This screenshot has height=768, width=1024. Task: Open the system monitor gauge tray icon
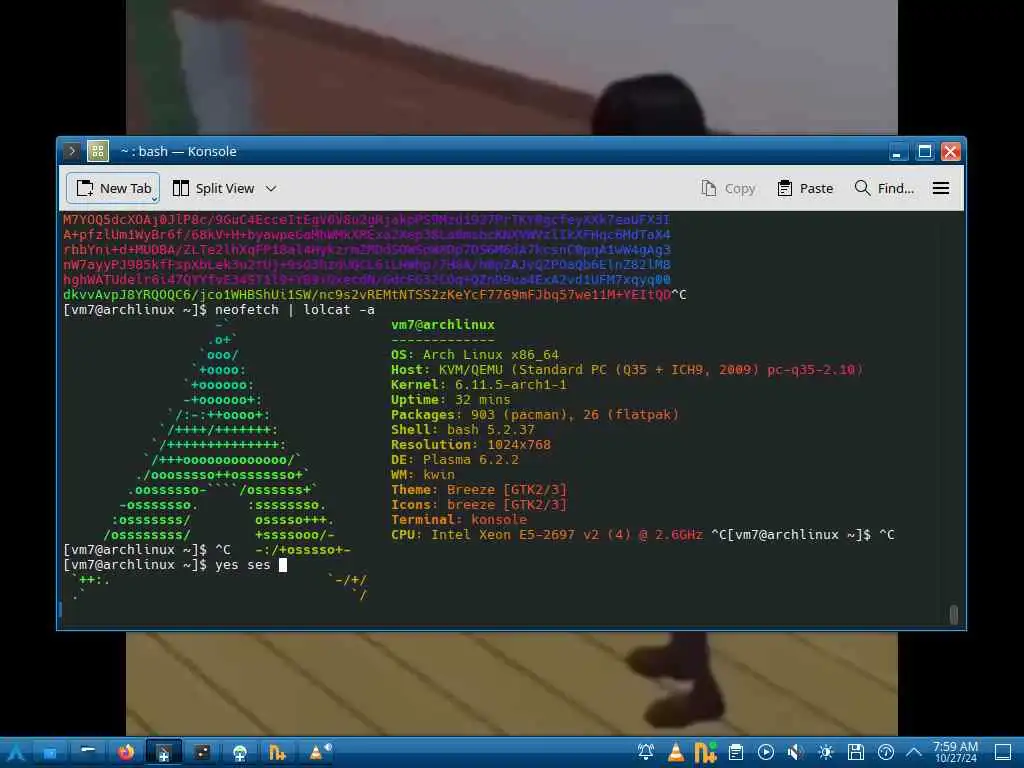click(886, 752)
